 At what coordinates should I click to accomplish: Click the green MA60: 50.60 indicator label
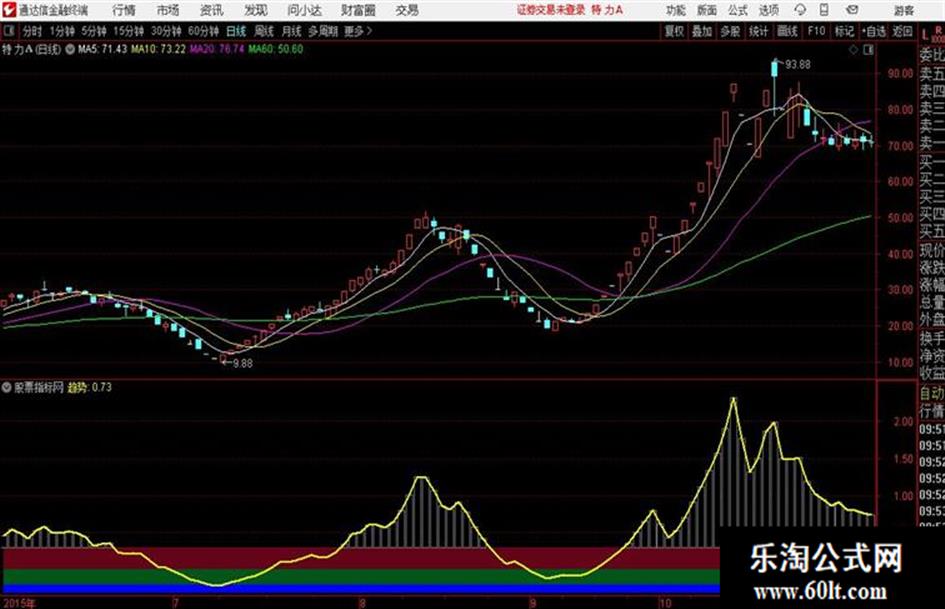click(275, 49)
